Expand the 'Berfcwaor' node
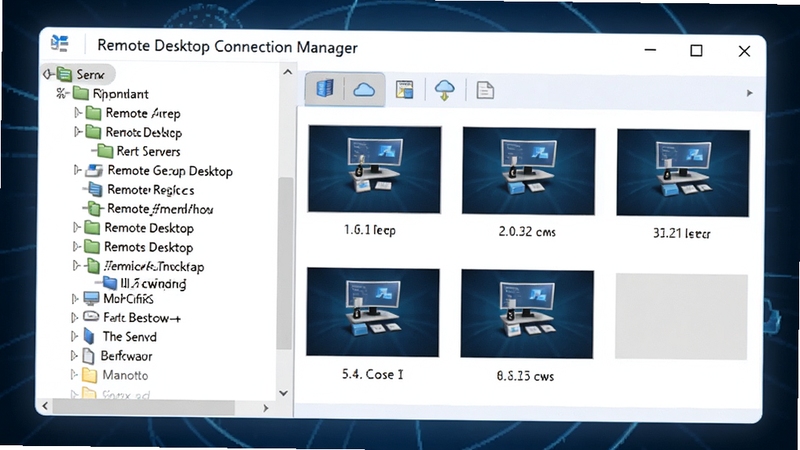Viewport: 800px width, 450px height. tap(74, 355)
